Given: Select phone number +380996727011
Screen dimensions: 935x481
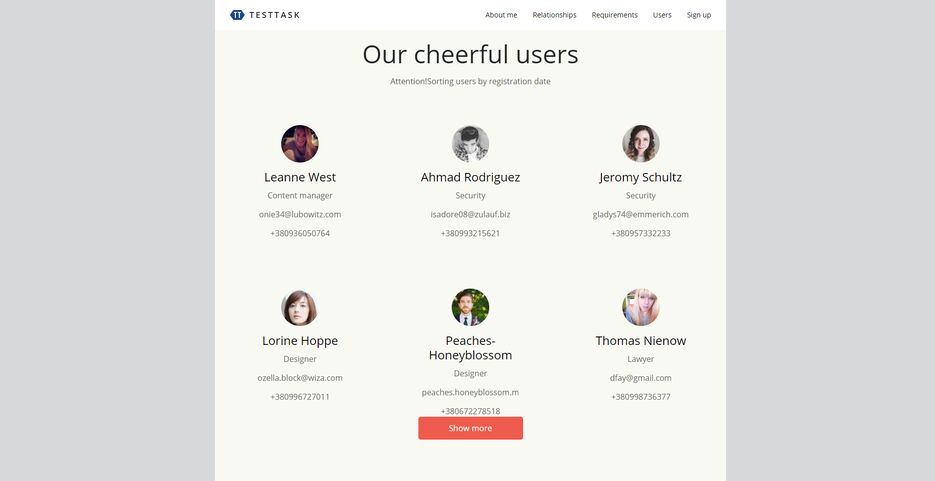Looking at the screenshot, I should pyautogui.click(x=300, y=397).
